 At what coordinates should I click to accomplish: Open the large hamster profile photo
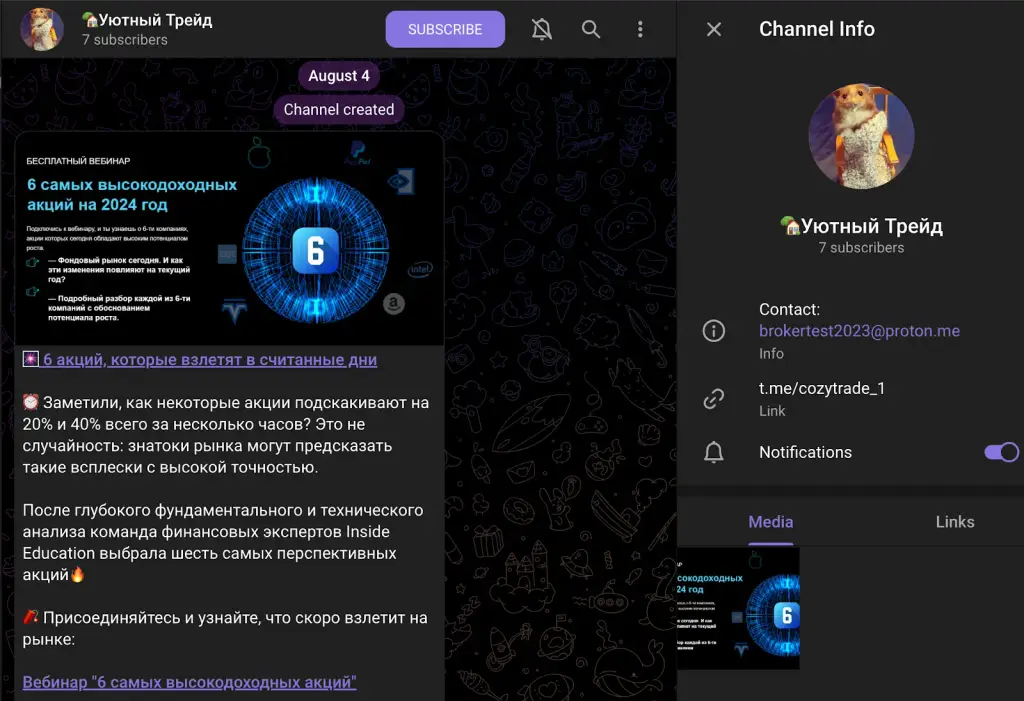[861, 136]
